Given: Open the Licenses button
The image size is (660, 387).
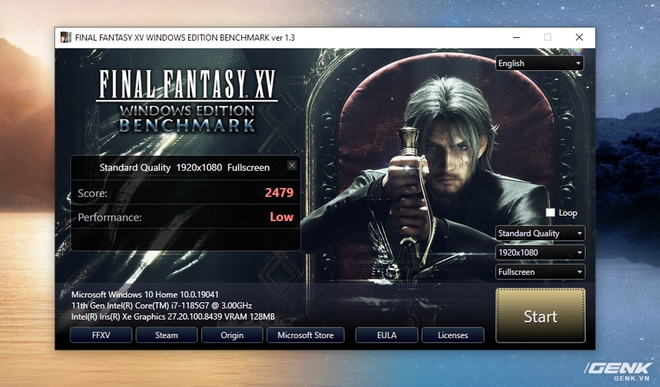Looking at the screenshot, I should pos(453,335).
